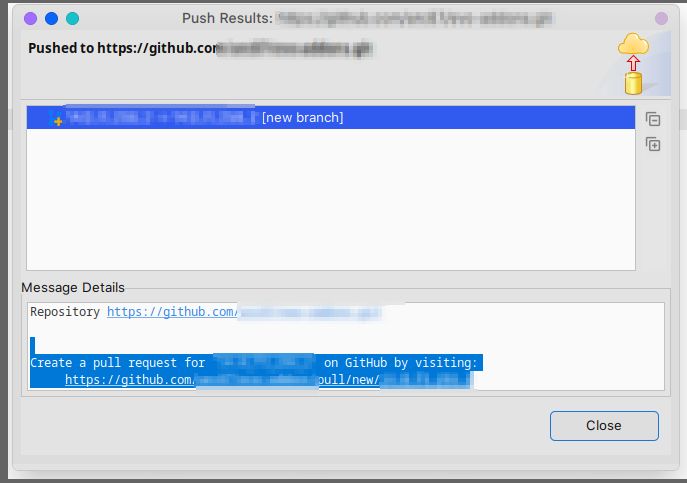
Task: Select the [new branch] result row
Action: pos(331,117)
